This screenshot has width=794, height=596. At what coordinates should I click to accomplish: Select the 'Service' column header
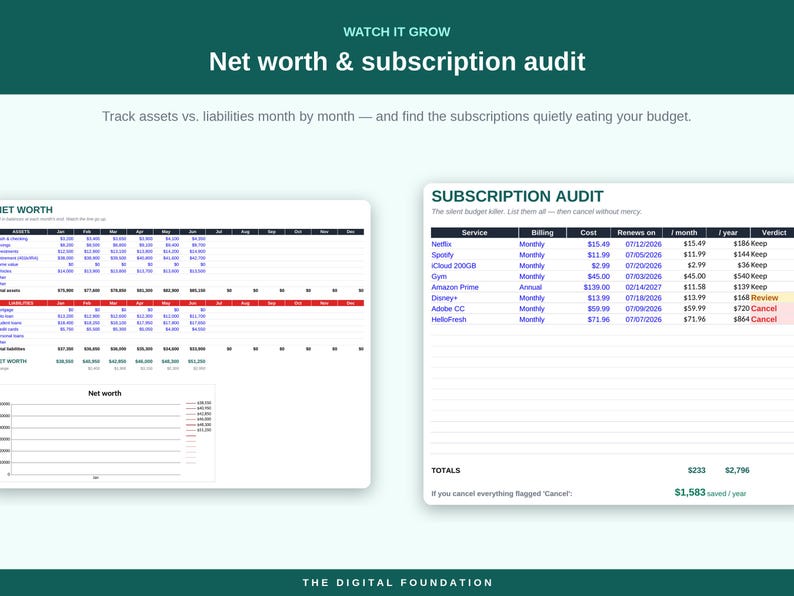(x=474, y=233)
